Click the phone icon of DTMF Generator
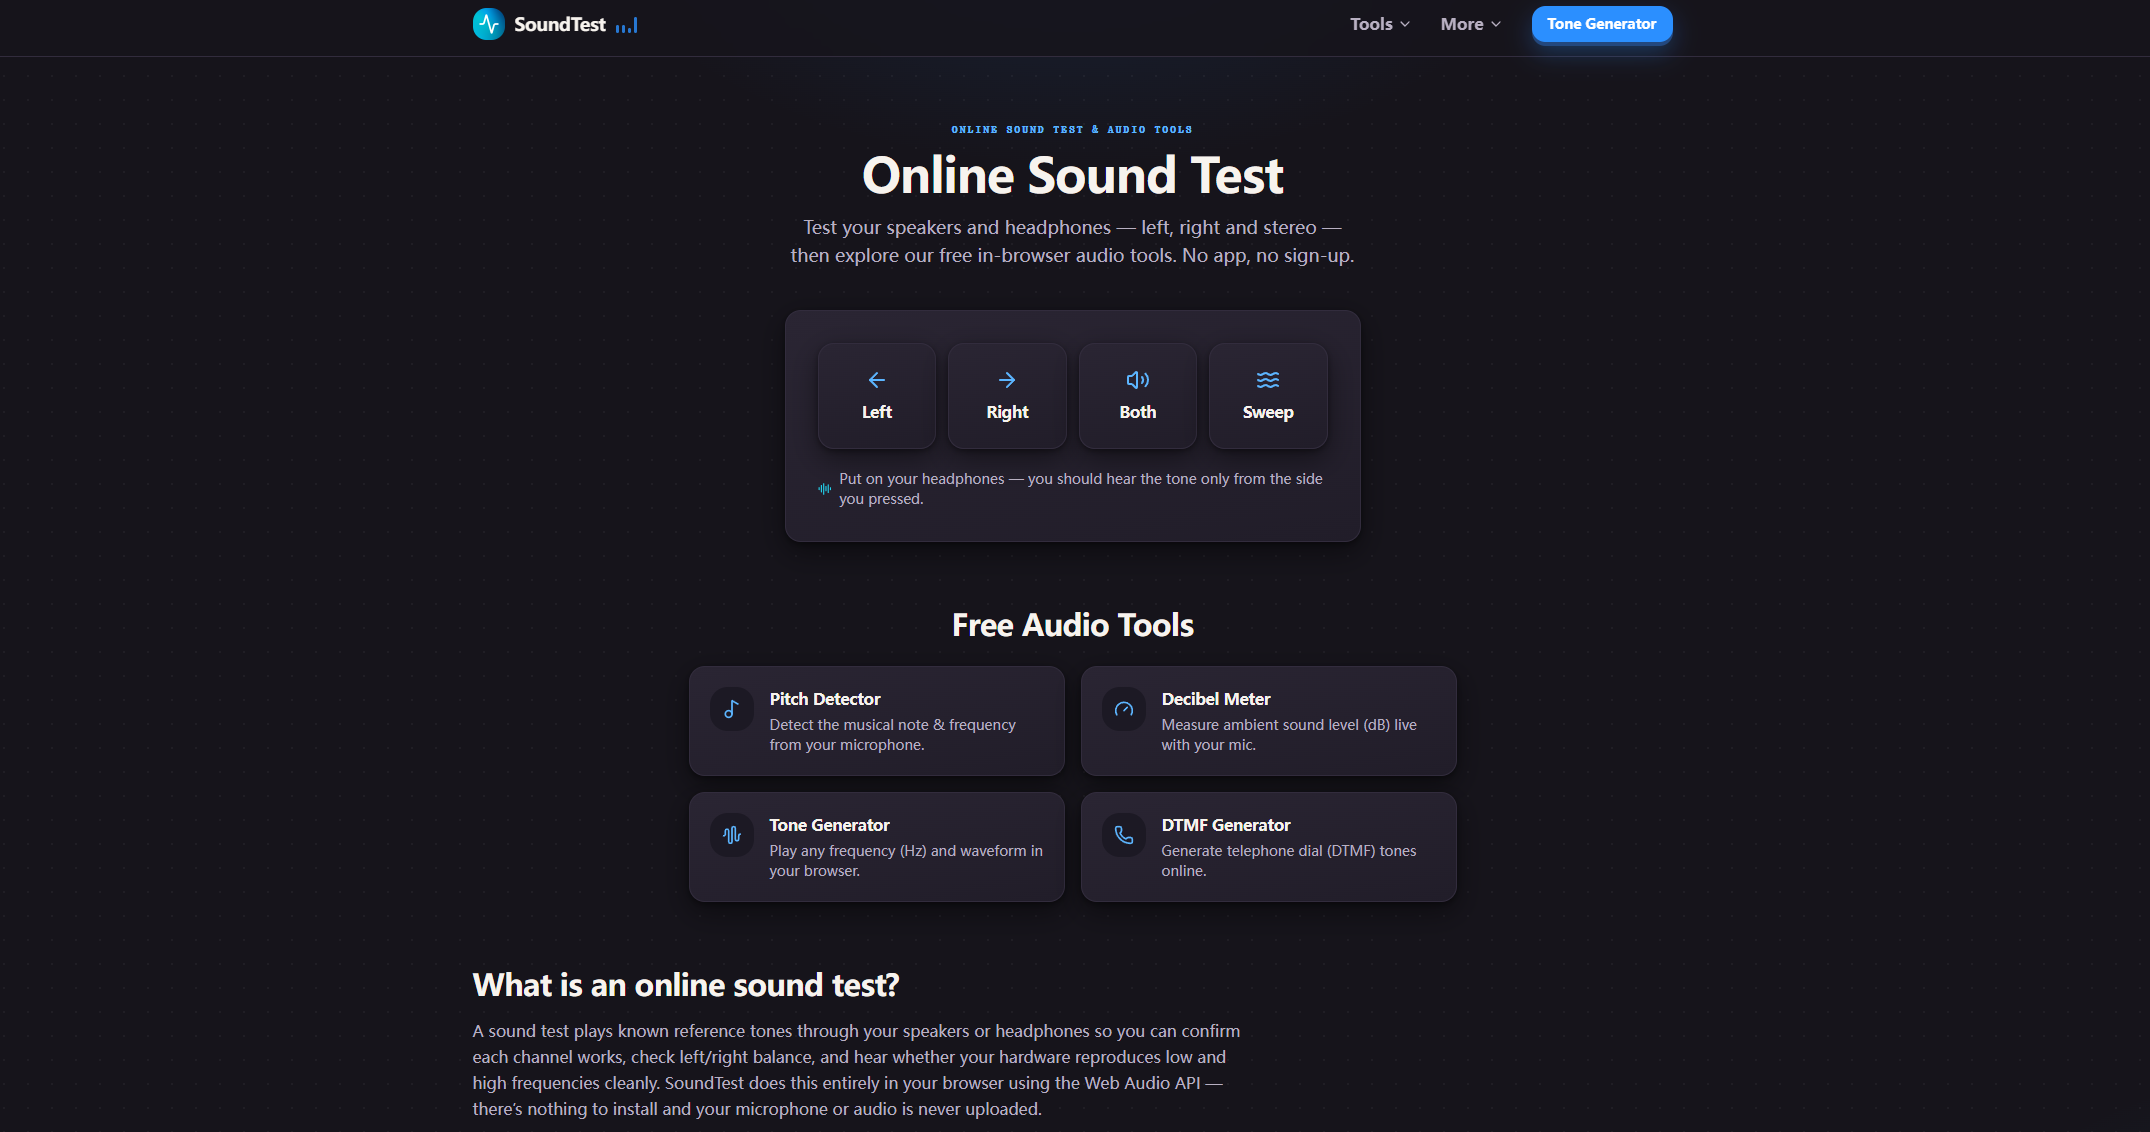This screenshot has width=2150, height=1132. [1124, 835]
